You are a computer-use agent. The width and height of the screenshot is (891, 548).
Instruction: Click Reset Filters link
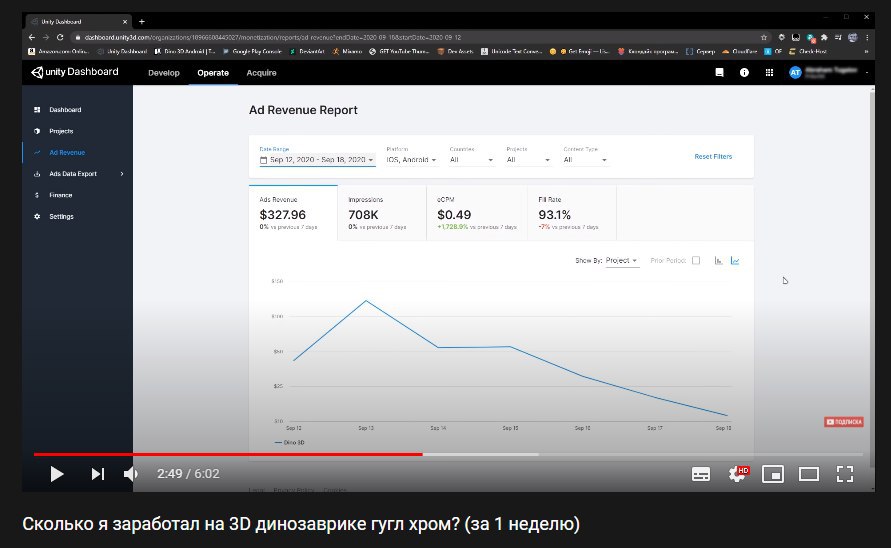point(713,156)
